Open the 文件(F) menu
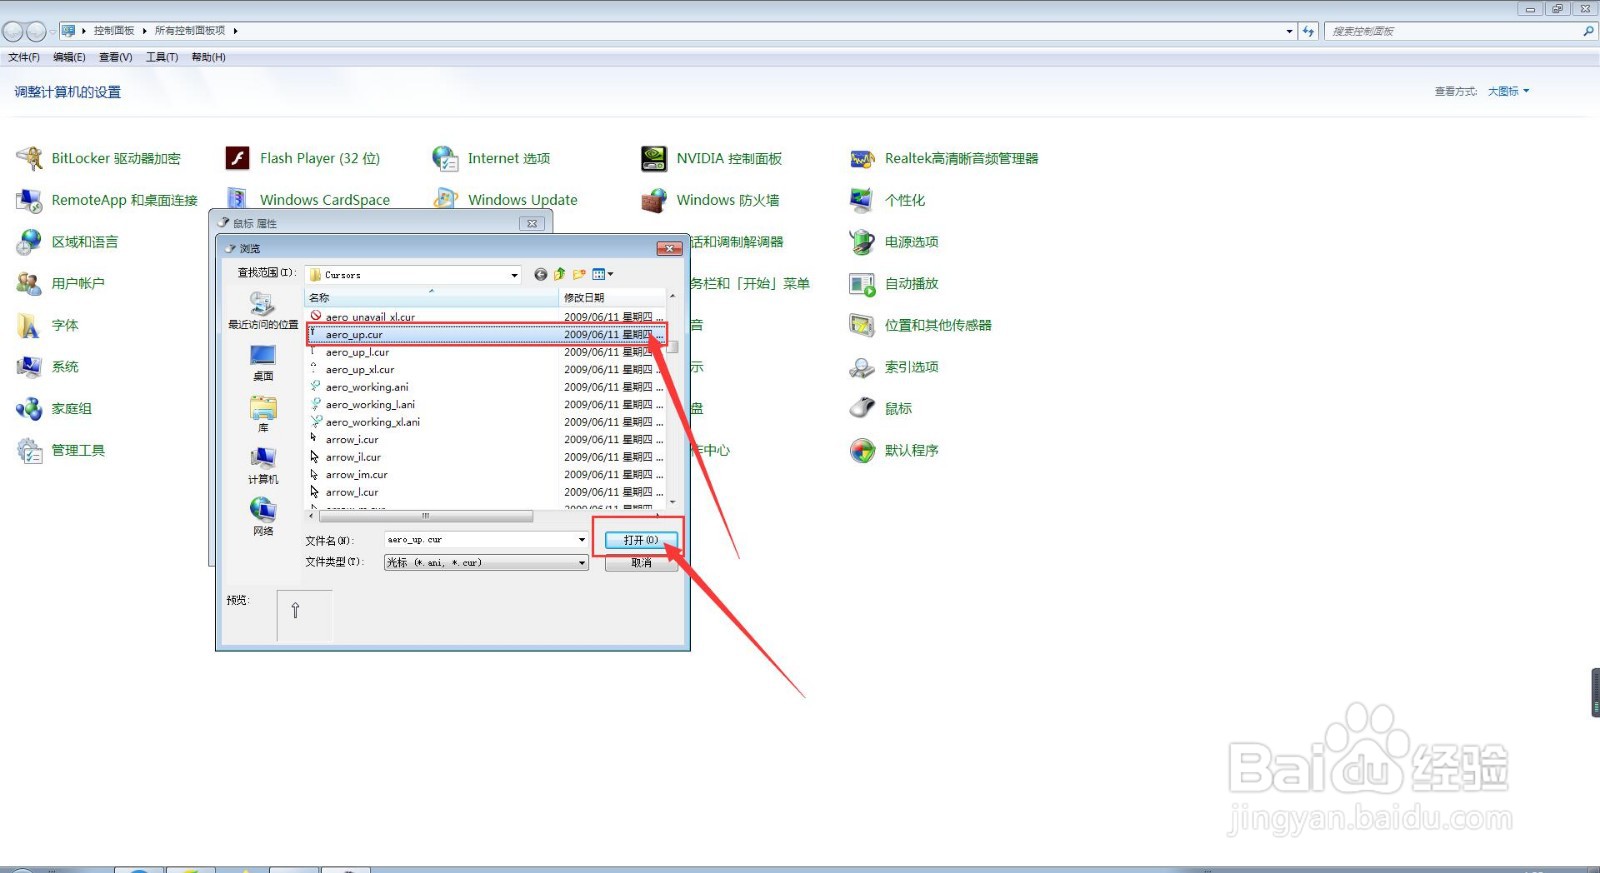The width and height of the screenshot is (1600, 873). pyautogui.click(x=24, y=57)
